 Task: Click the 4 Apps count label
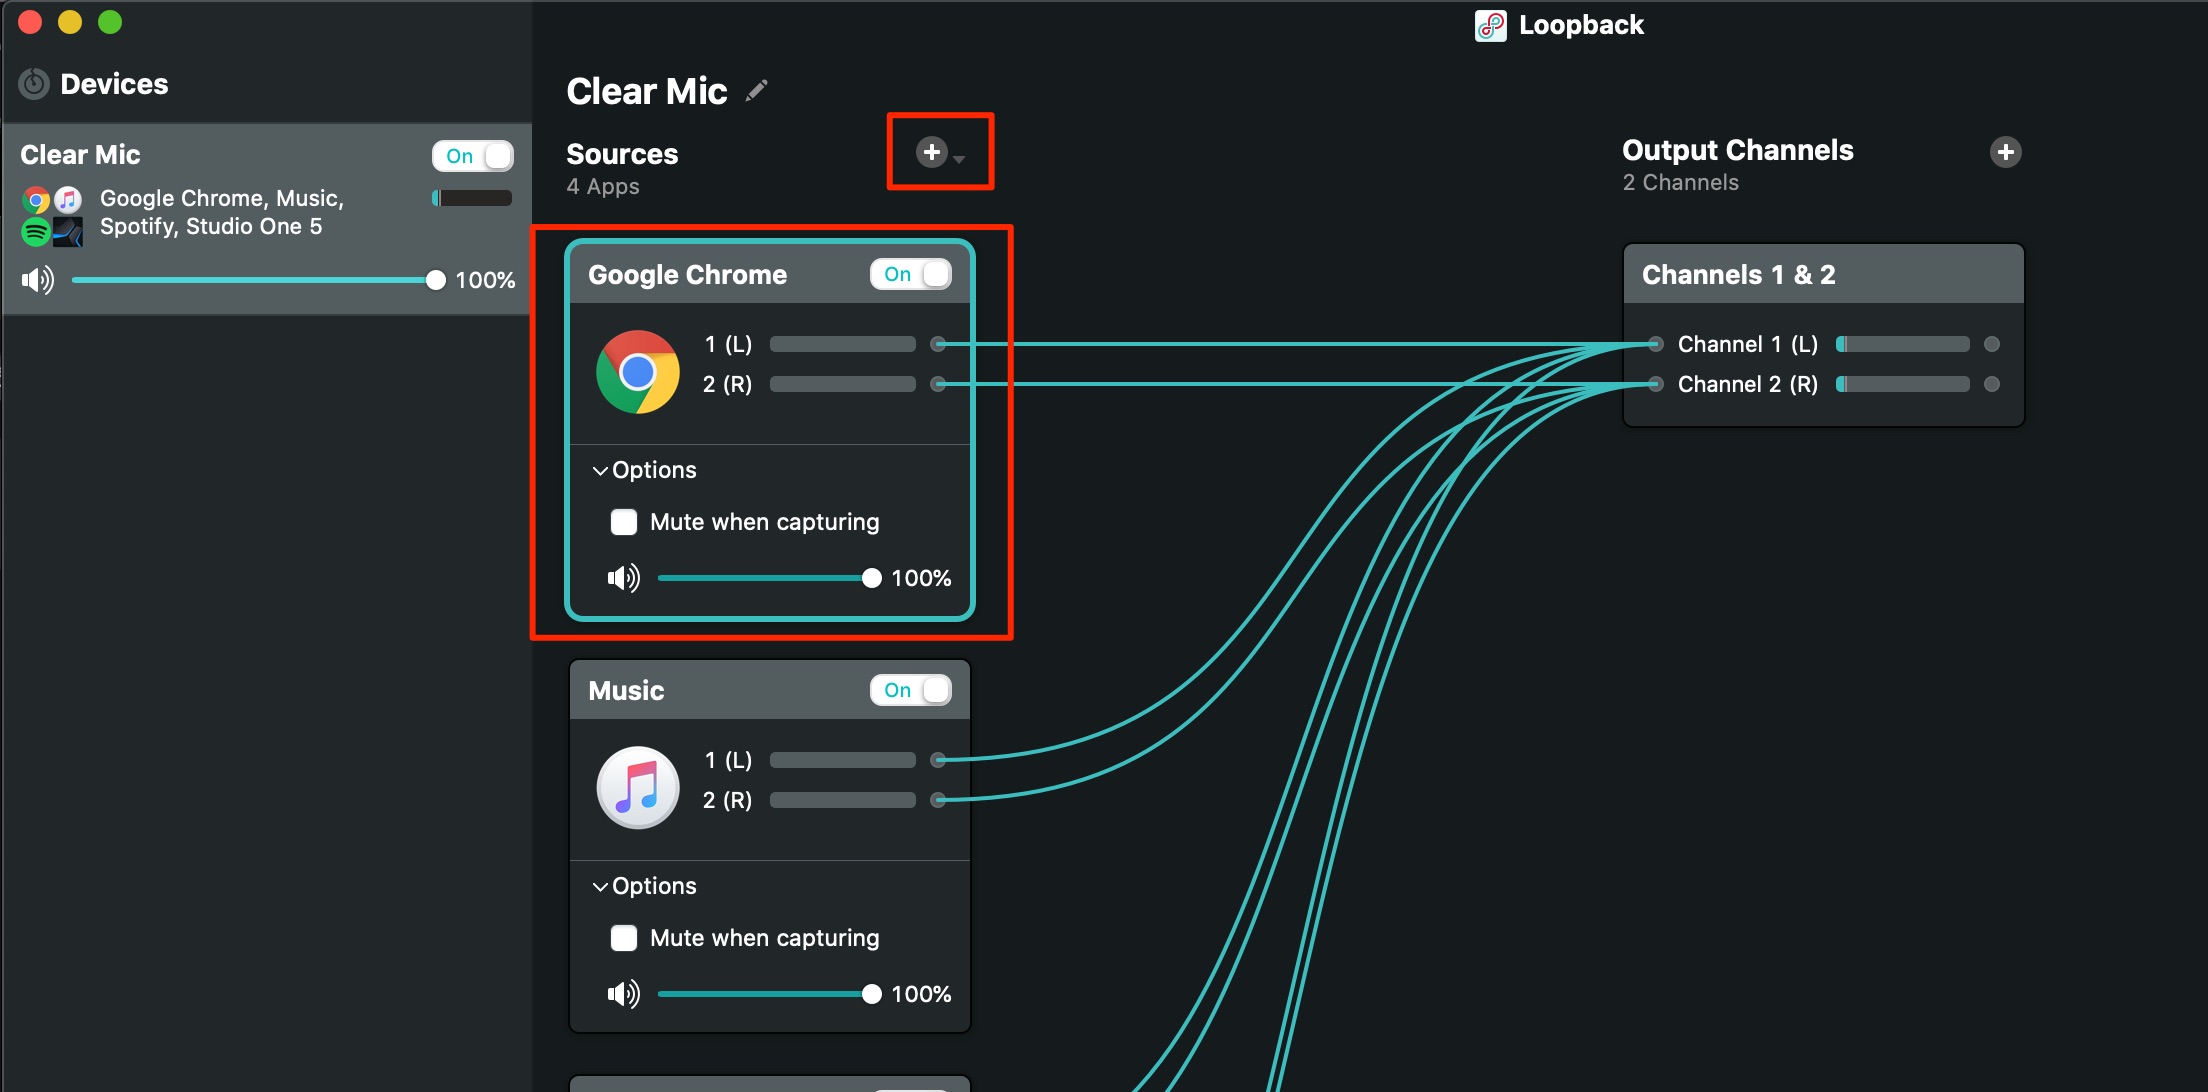coord(603,187)
